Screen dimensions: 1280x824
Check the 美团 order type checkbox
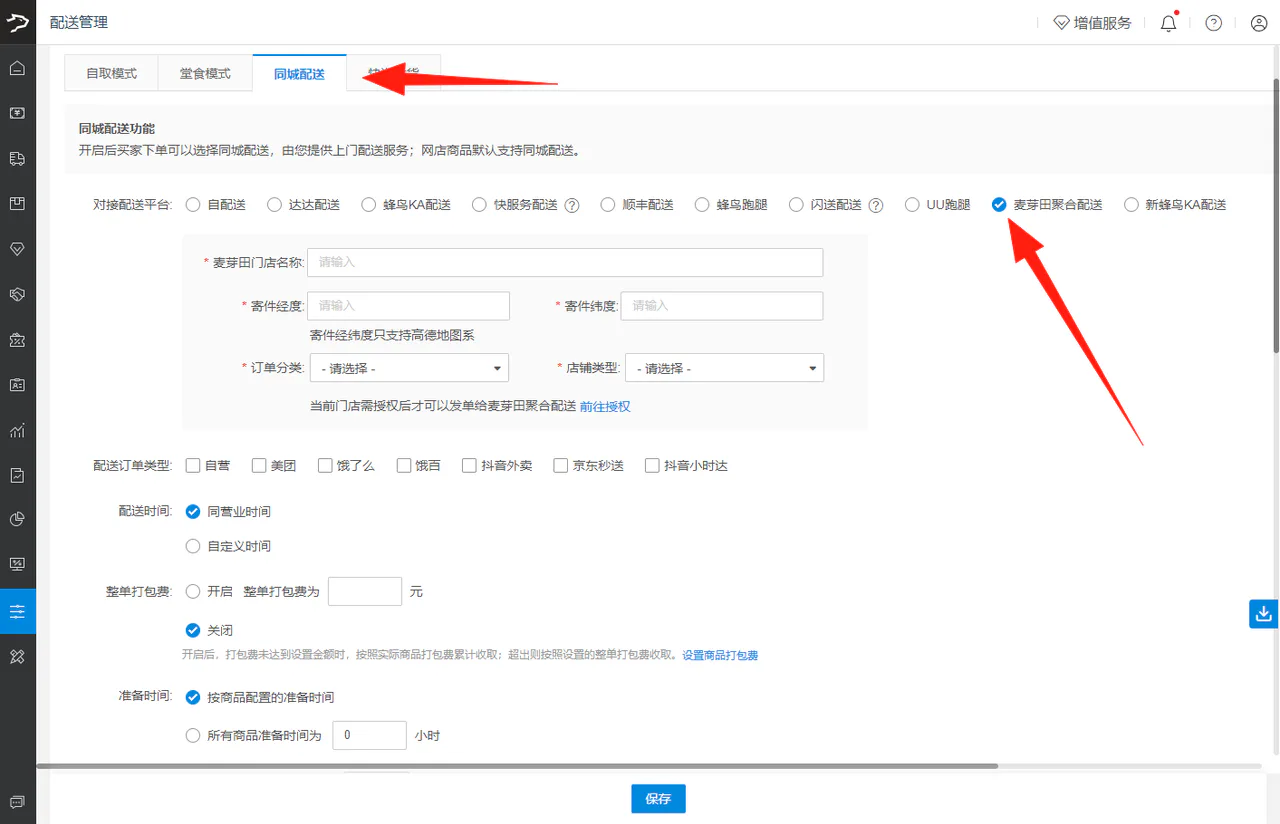[x=259, y=465]
